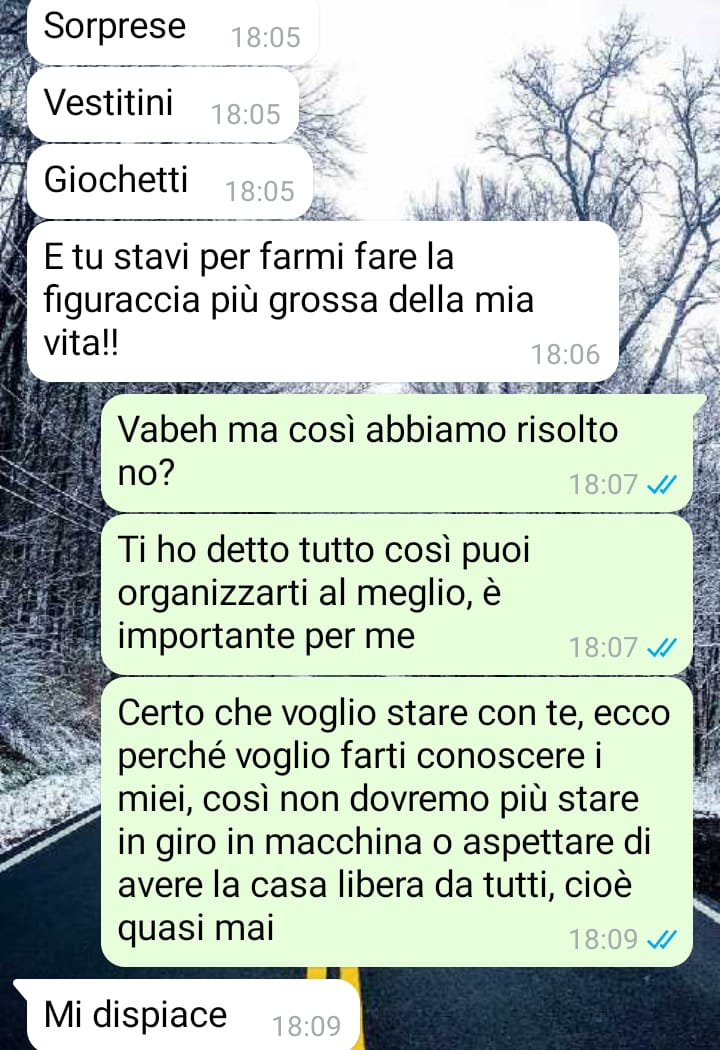This screenshot has width=720, height=1050.
Task: Tap the 18:05 timestamp beside 'Sorprese'
Action: click(266, 38)
